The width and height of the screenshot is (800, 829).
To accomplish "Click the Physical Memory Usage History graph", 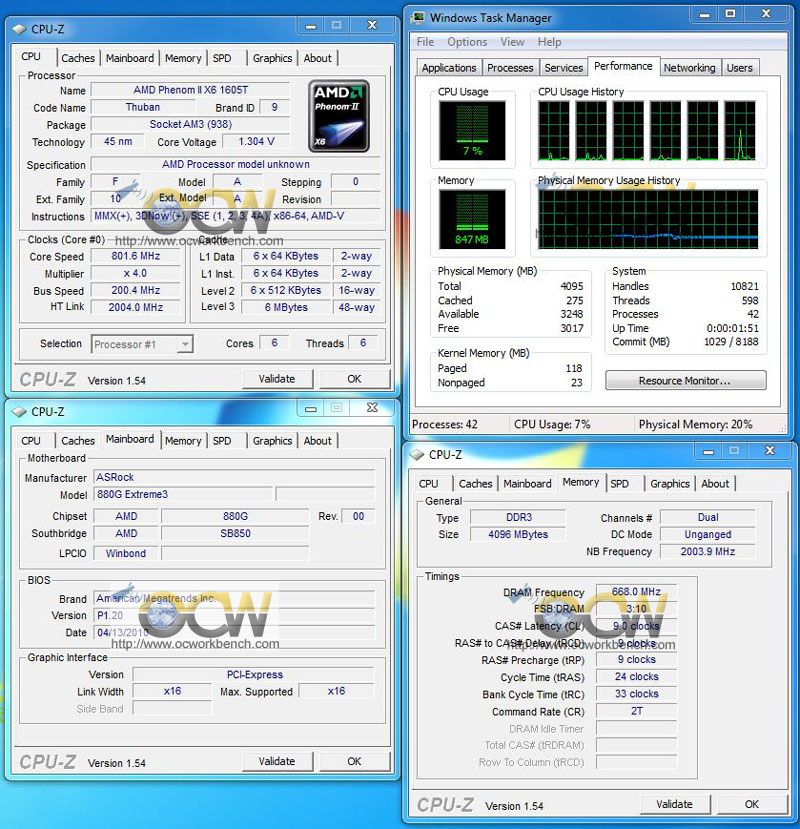I will tap(648, 219).
